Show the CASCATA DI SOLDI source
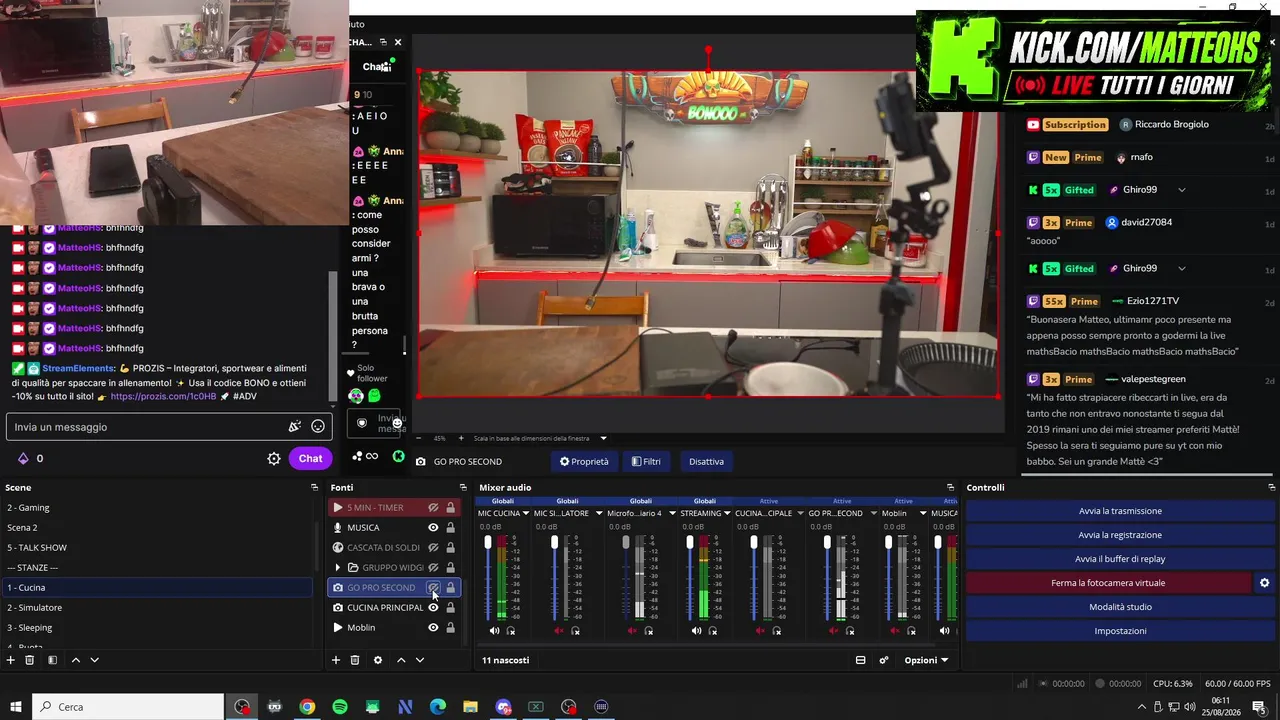The image size is (1280, 720). click(x=434, y=548)
